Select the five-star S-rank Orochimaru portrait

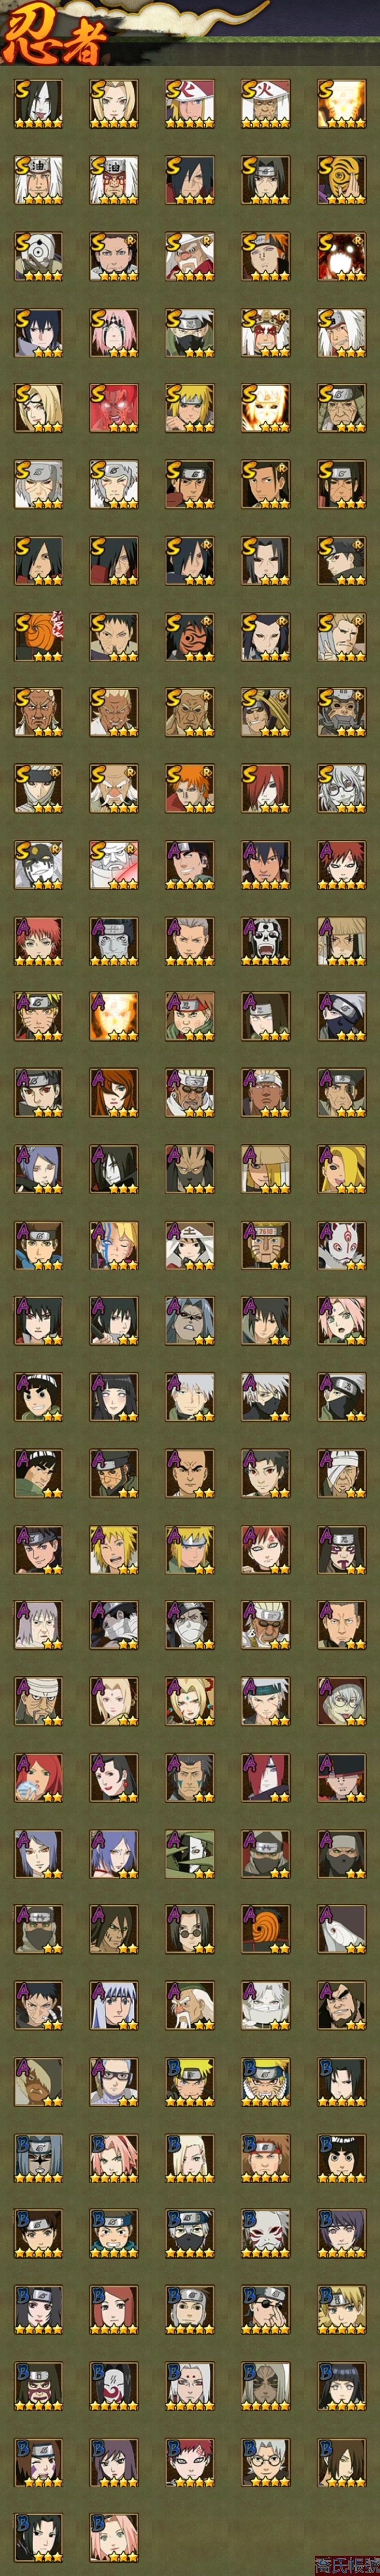coord(38,104)
